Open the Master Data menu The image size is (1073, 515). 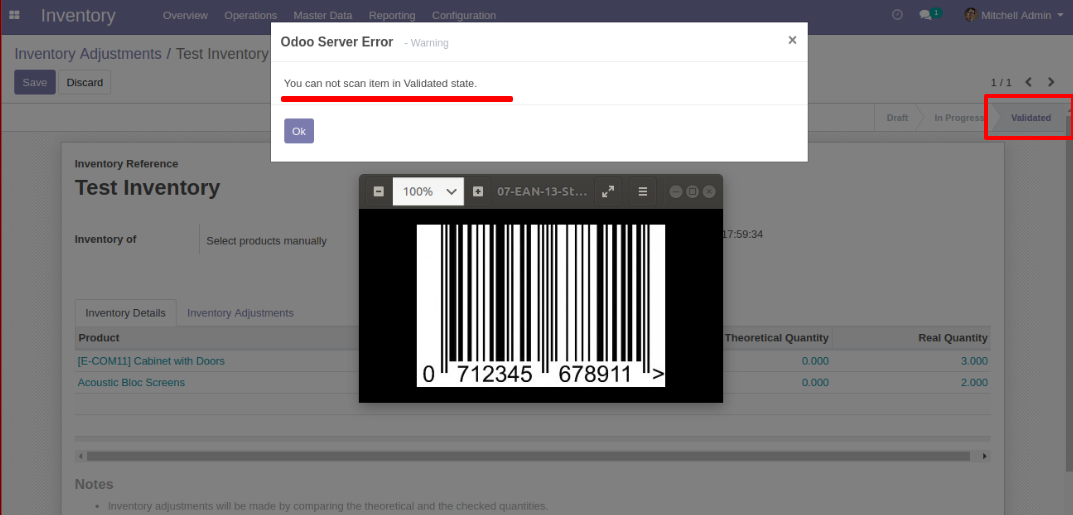pos(323,15)
